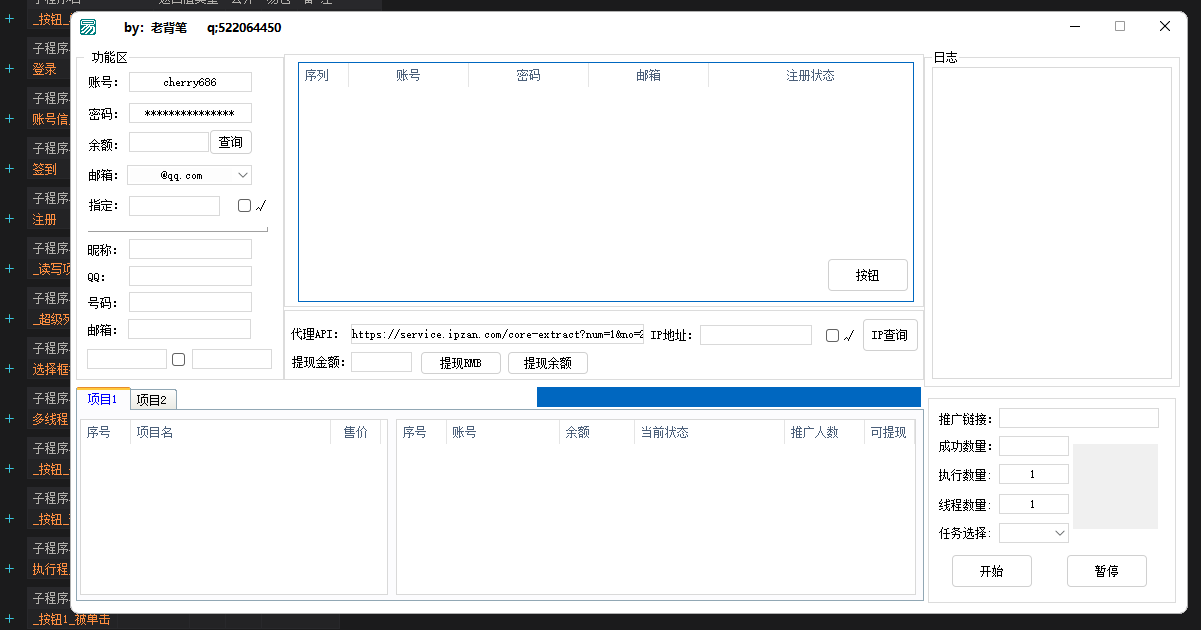Switch to the 项目2 tab

tap(152, 399)
